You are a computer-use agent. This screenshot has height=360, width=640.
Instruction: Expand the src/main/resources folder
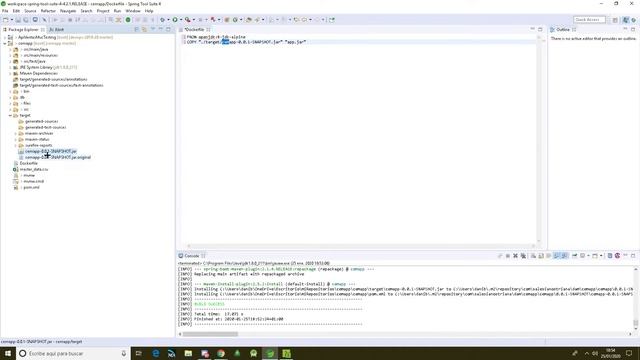[10, 55]
